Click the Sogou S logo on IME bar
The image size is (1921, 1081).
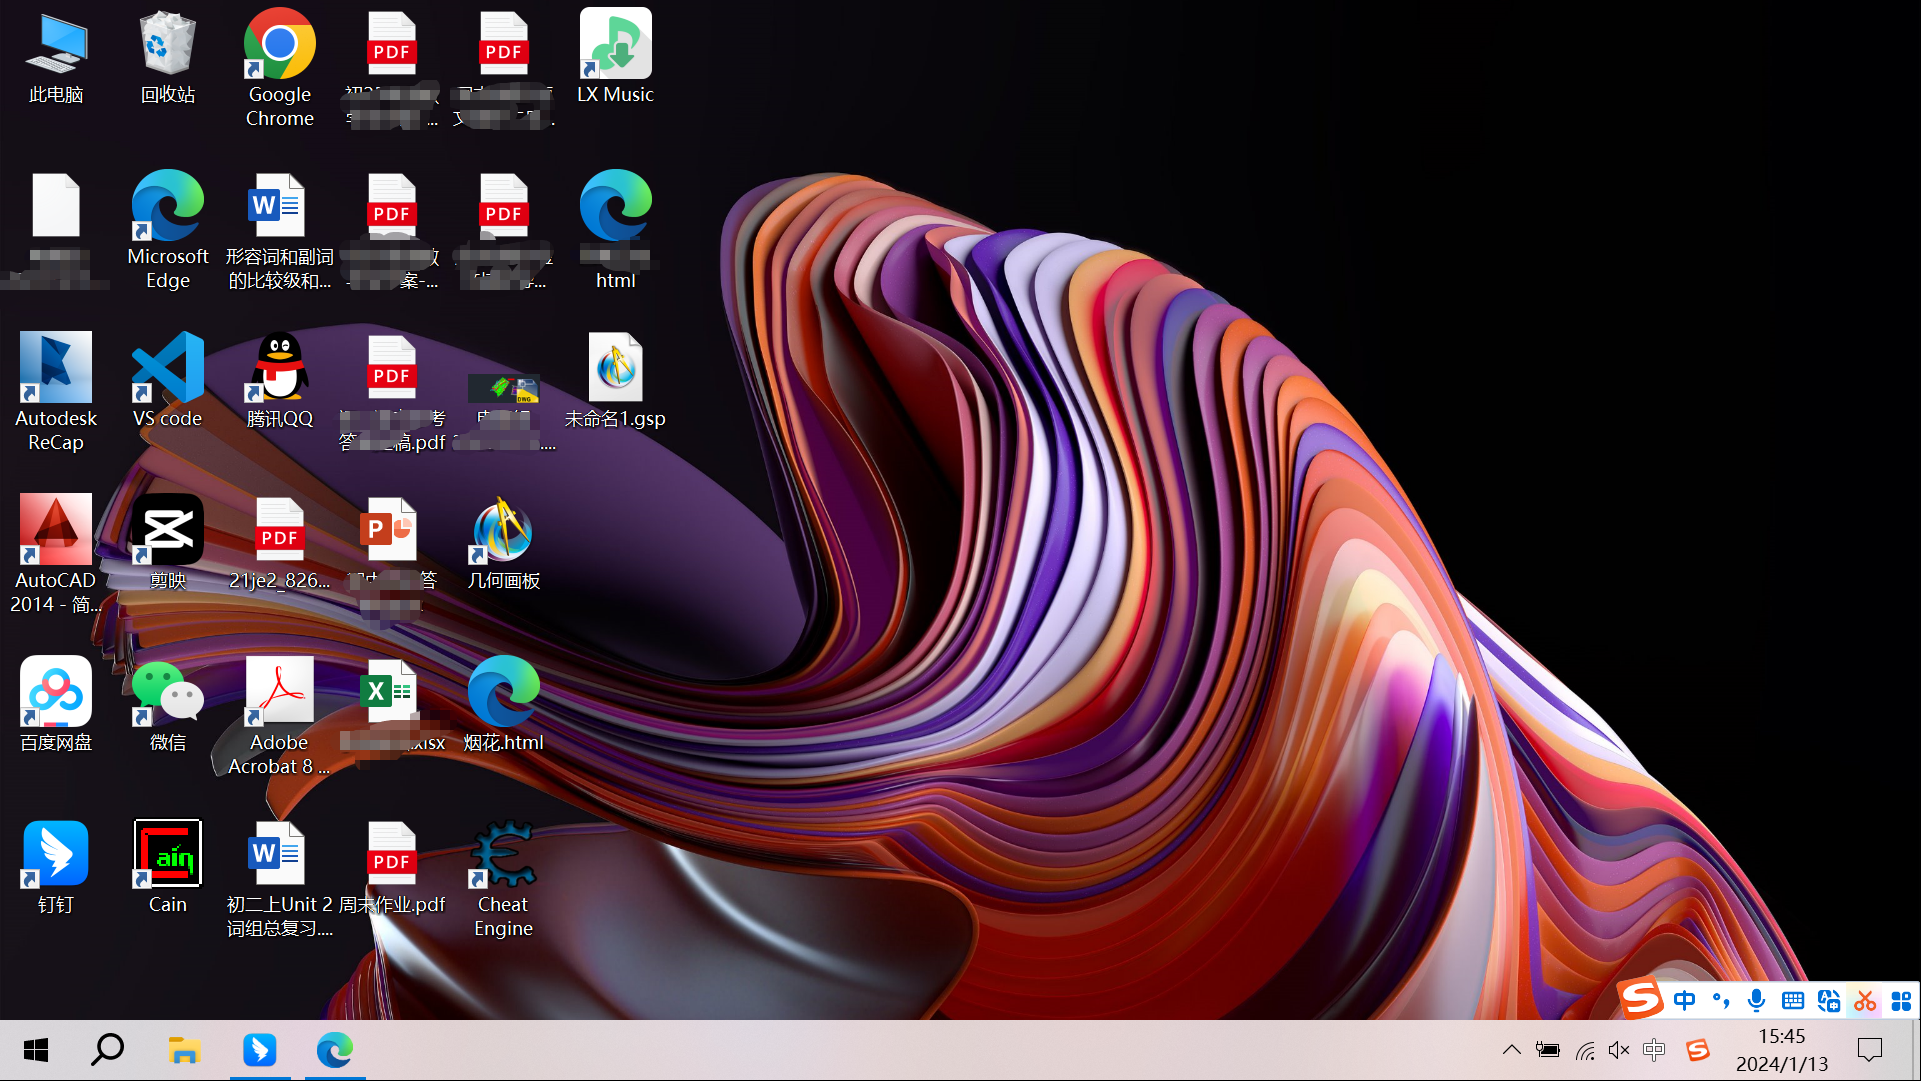pos(1641,999)
